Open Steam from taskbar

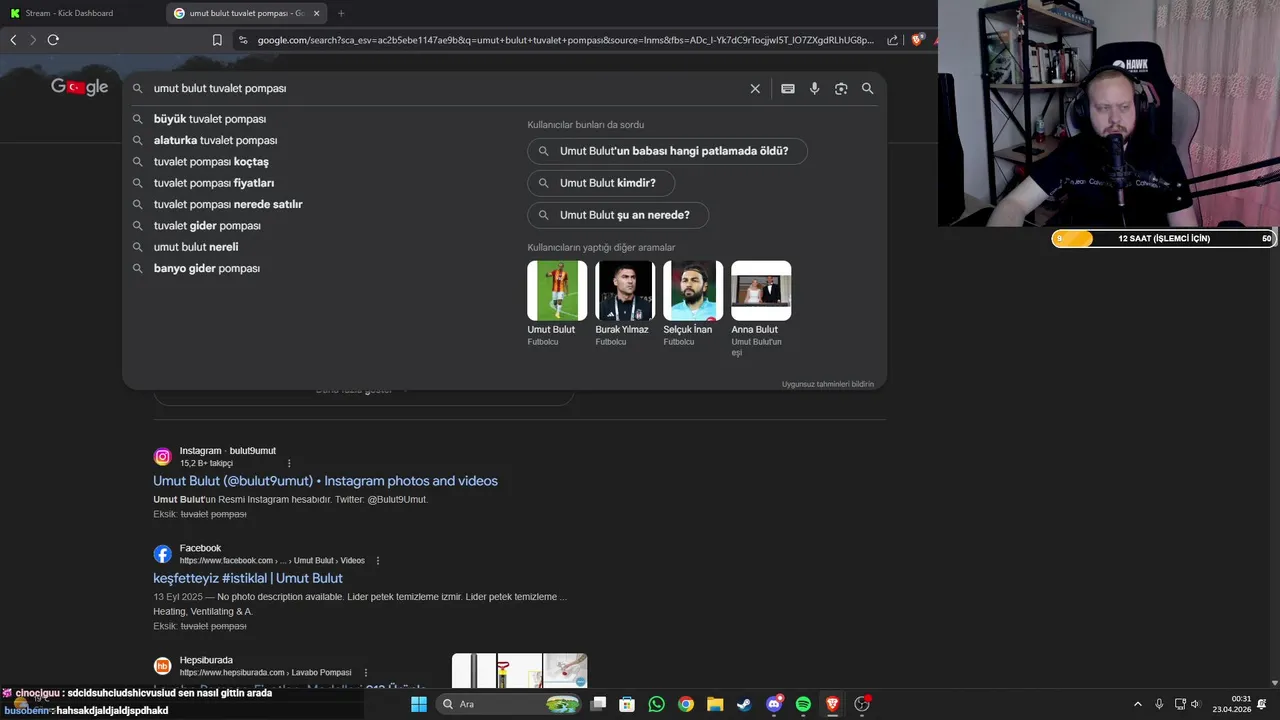[x=744, y=704]
